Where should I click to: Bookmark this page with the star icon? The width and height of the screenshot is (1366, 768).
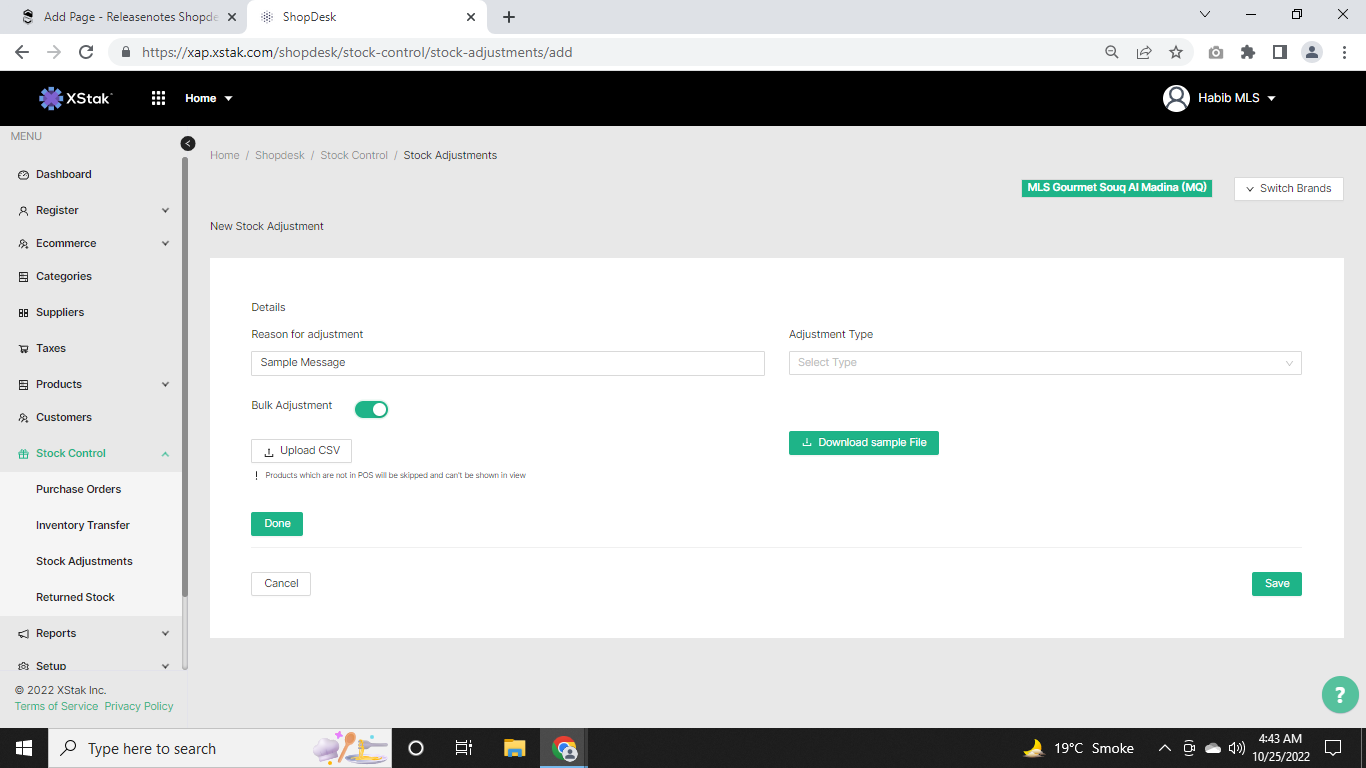pos(1176,52)
